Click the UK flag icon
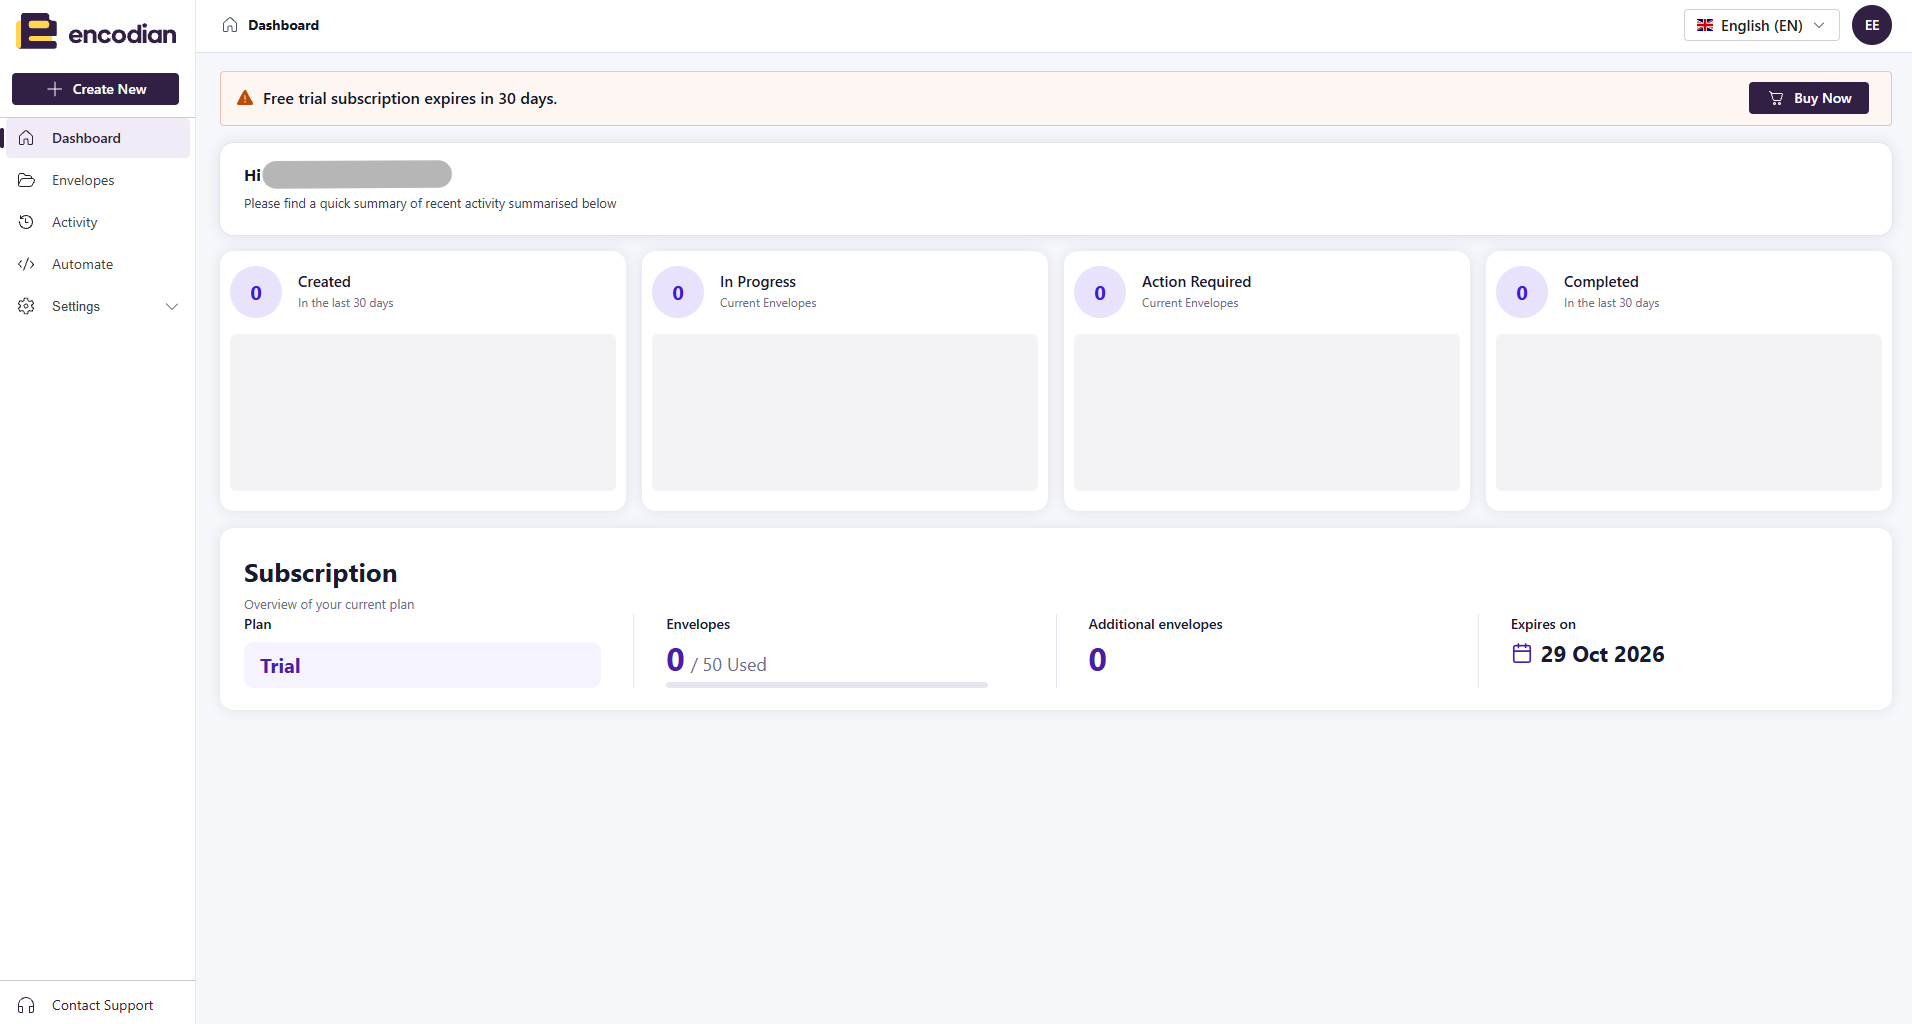 coord(1705,25)
